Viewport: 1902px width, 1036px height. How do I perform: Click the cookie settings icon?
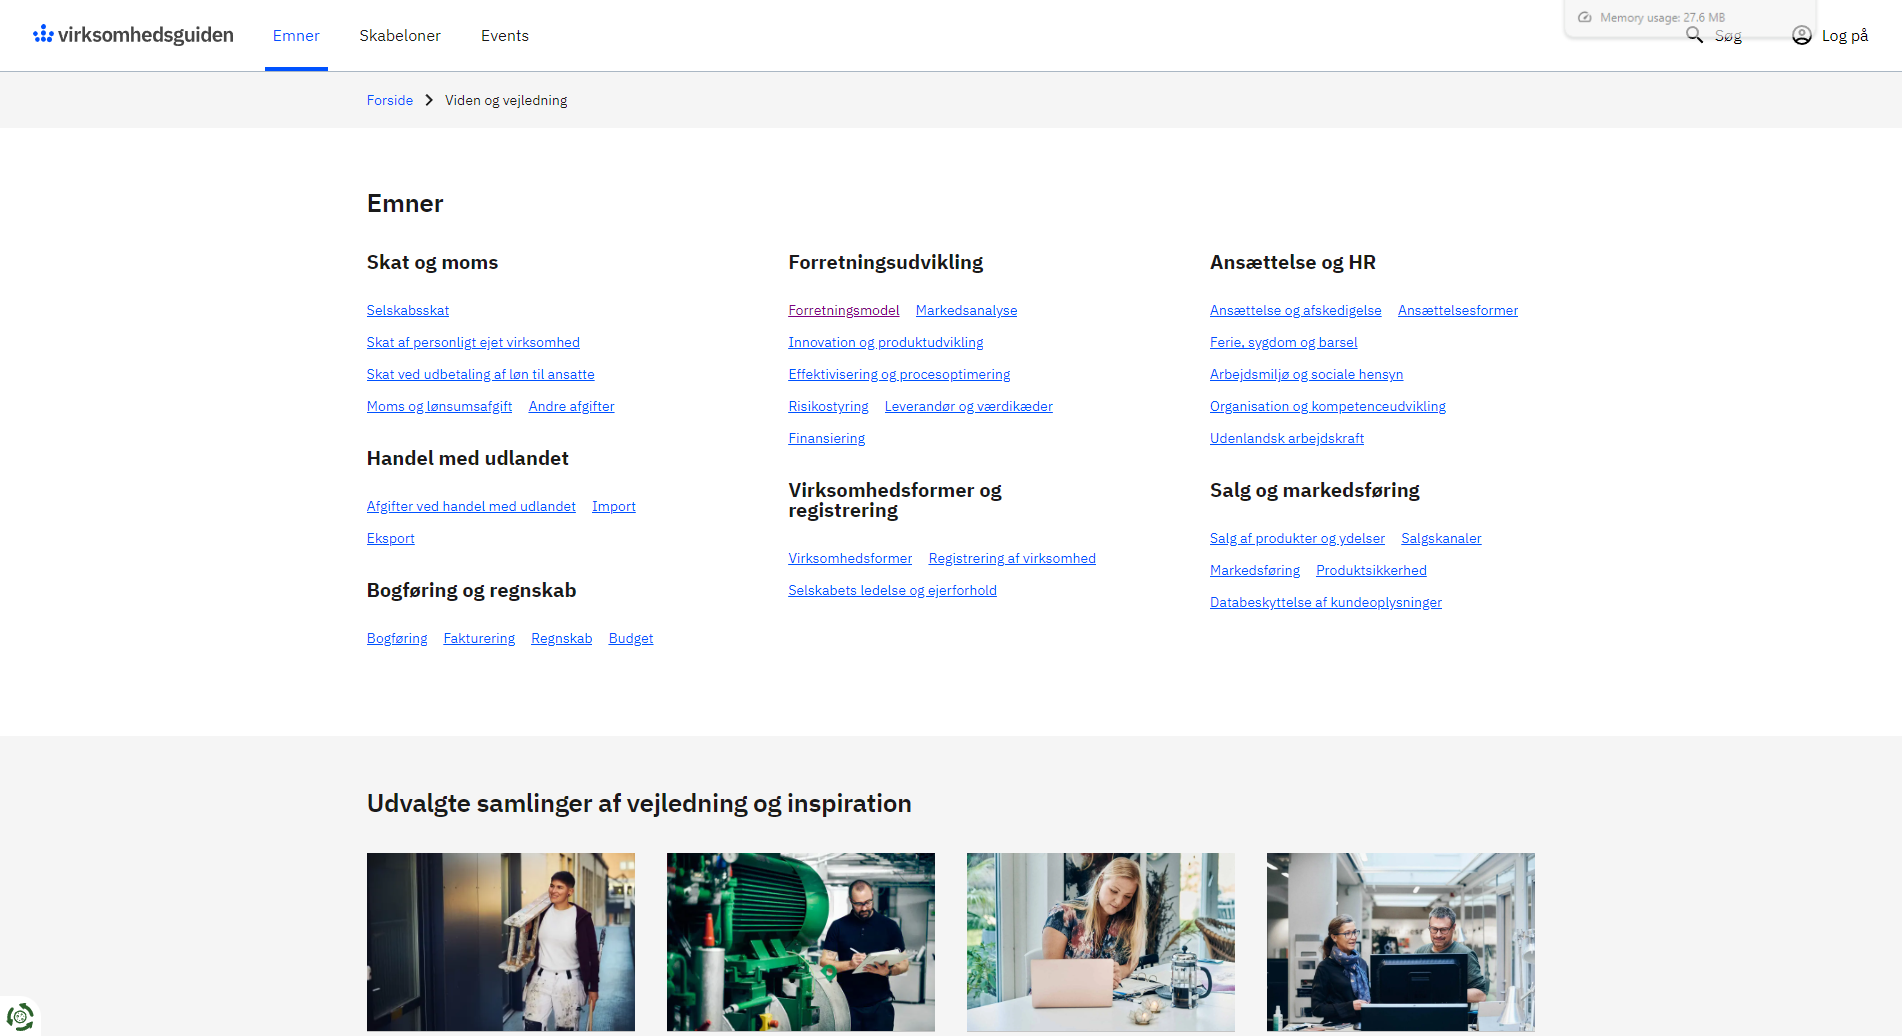20,1016
